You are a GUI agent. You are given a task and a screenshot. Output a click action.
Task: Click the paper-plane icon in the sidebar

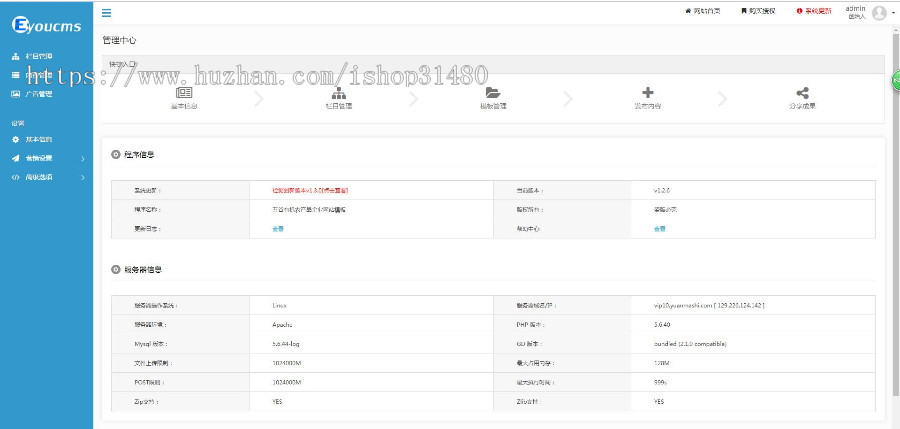(15, 159)
